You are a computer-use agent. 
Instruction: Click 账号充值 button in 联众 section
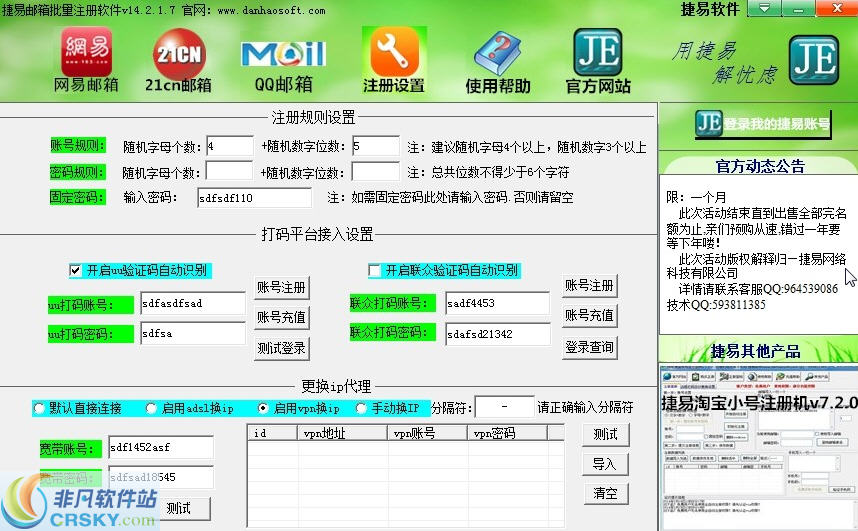pos(589,316)
